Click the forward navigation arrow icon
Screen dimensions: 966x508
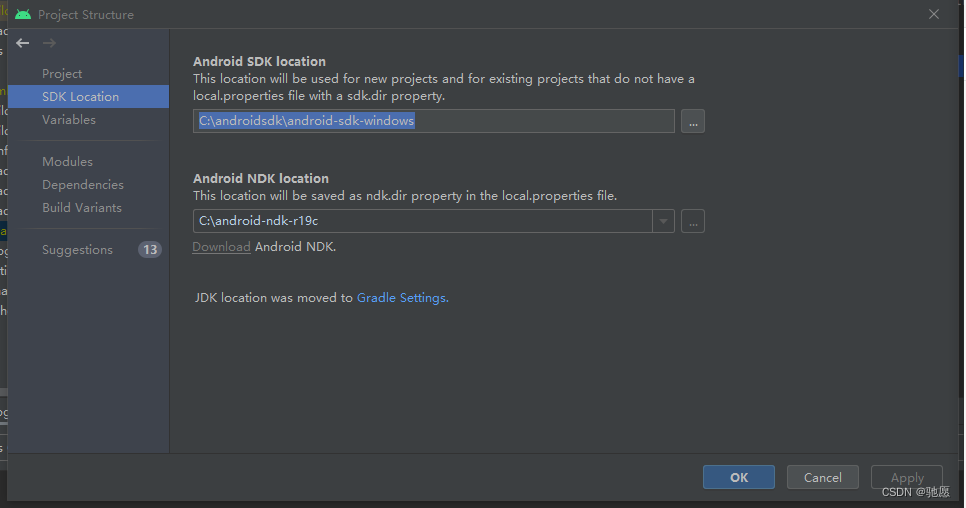(49, 43)
